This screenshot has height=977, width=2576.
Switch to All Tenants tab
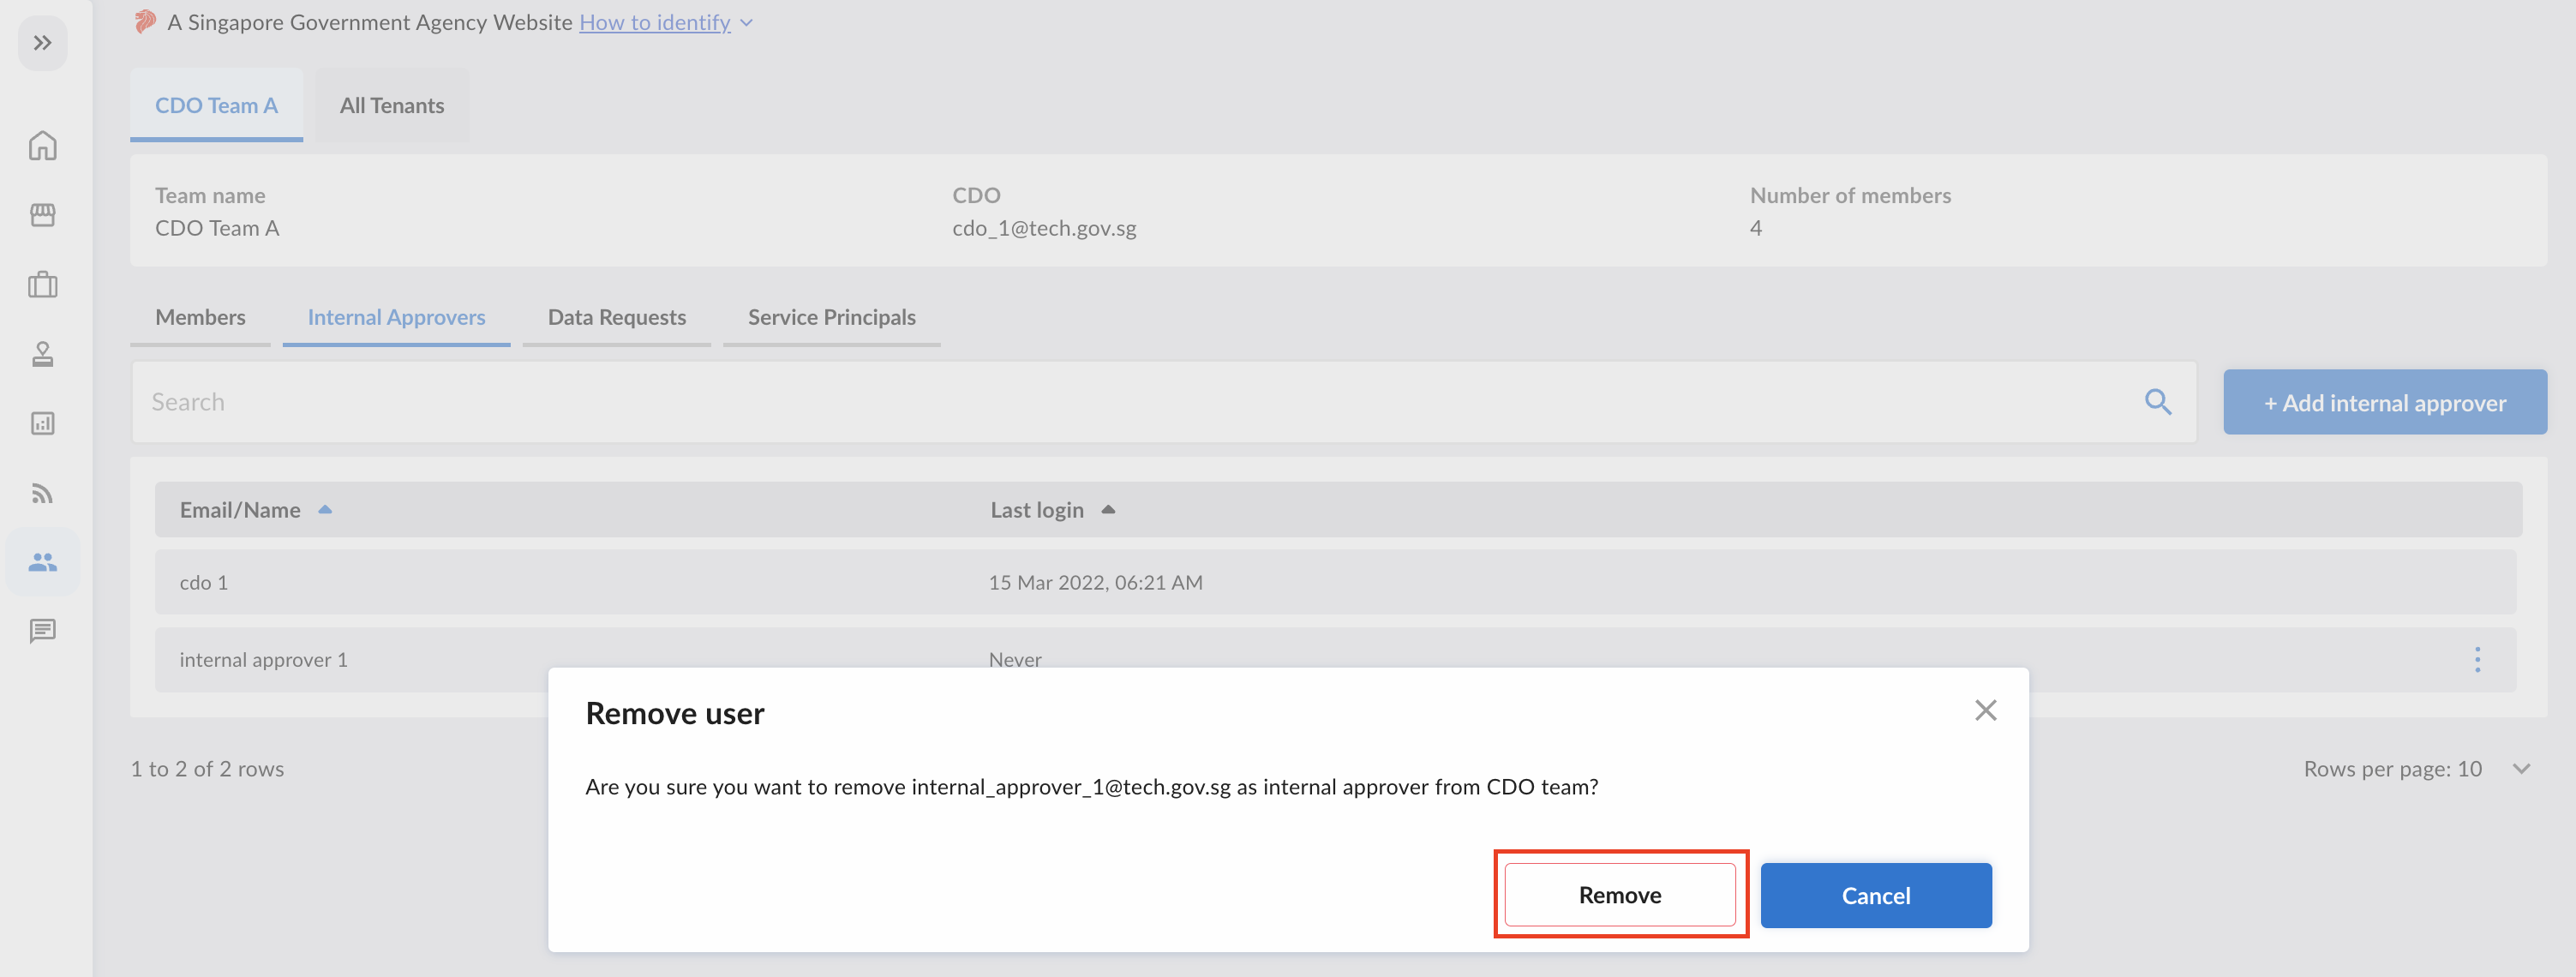click(392, 105)
